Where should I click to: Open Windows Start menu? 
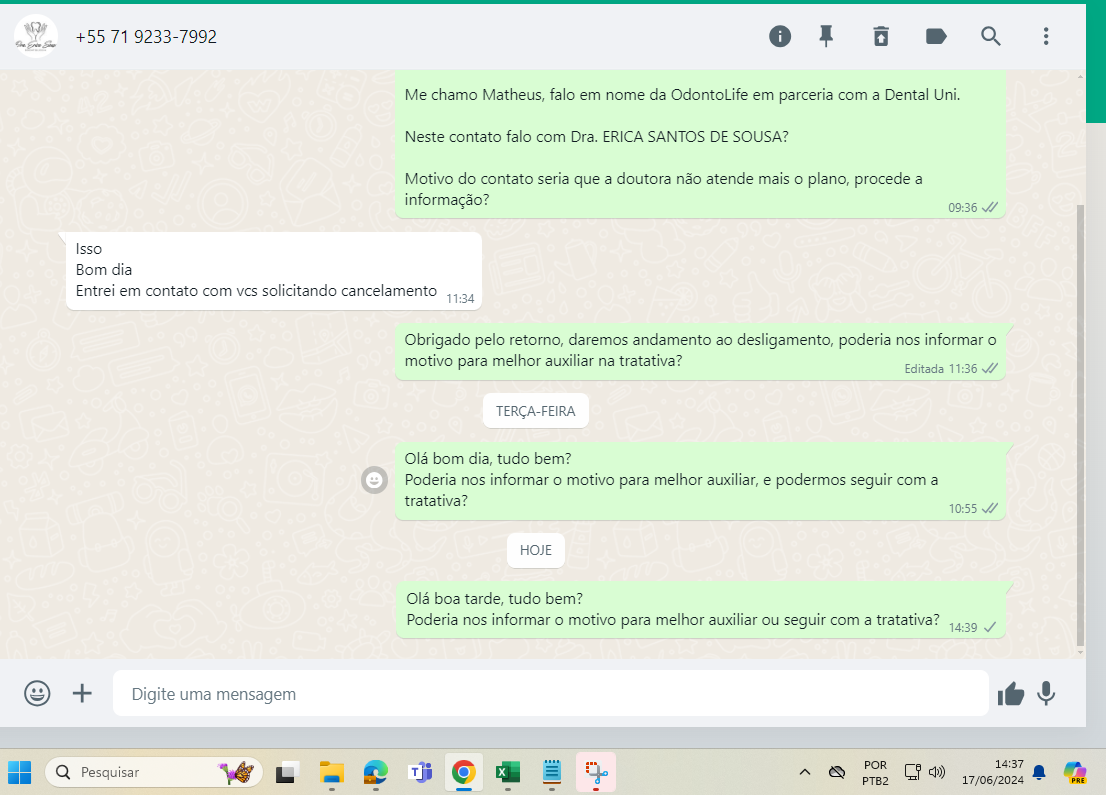click(20, 772)
